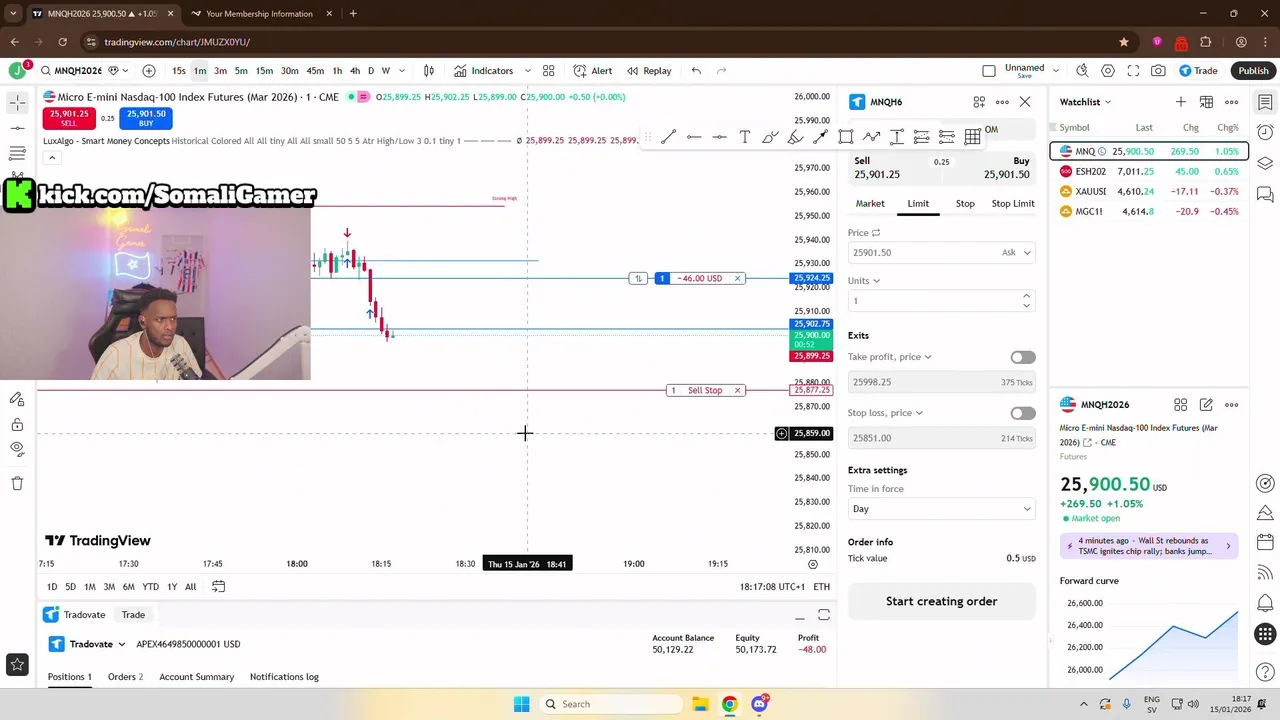
Task: Click the Publish button
Action: point(1253,71)
